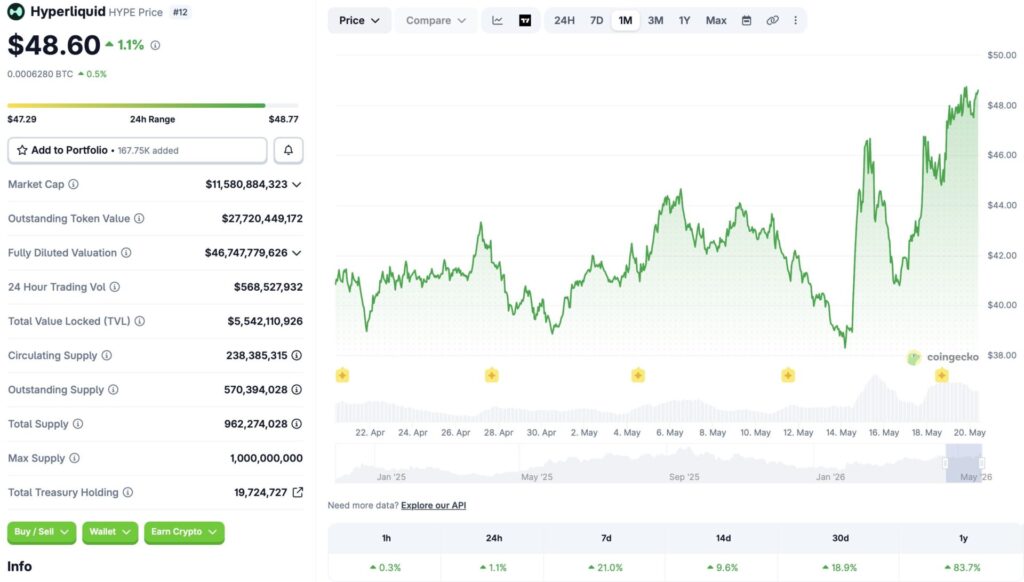Click the Hyperliquid logo icon

[x=16, y=12]
